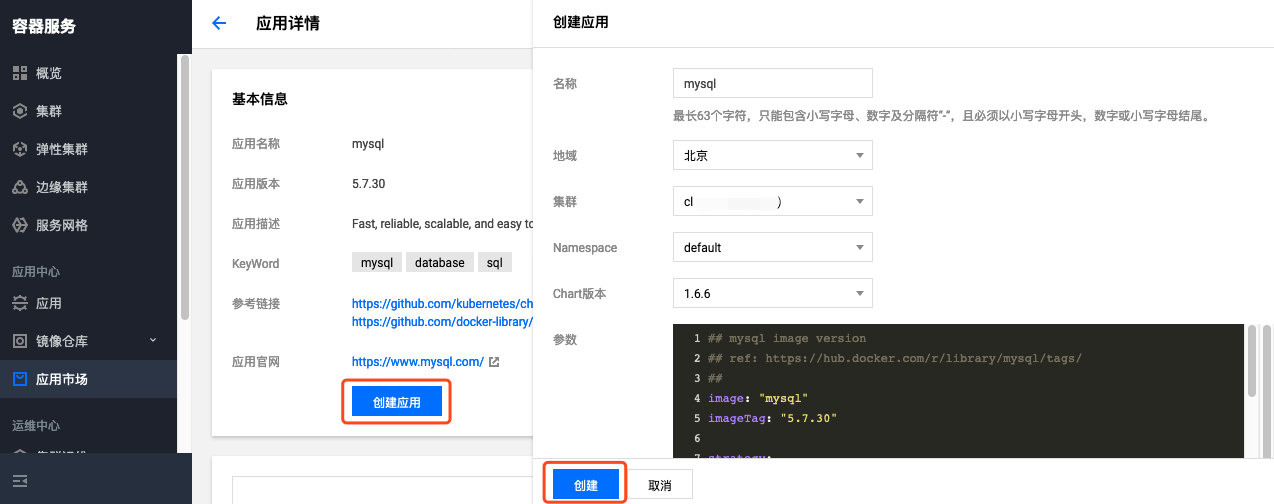Screen dimensions: 1274x504
Task: Open the https://www.mysql.com/ link
Action: 418,362
